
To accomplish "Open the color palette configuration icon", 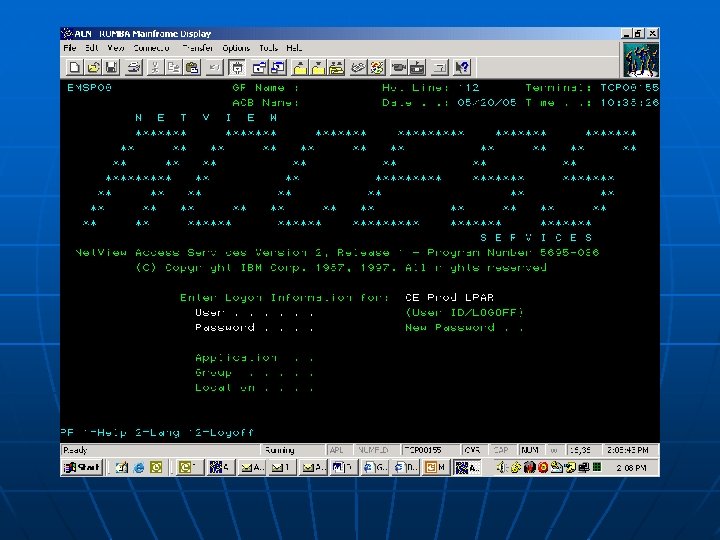I will tap(377, 68).
